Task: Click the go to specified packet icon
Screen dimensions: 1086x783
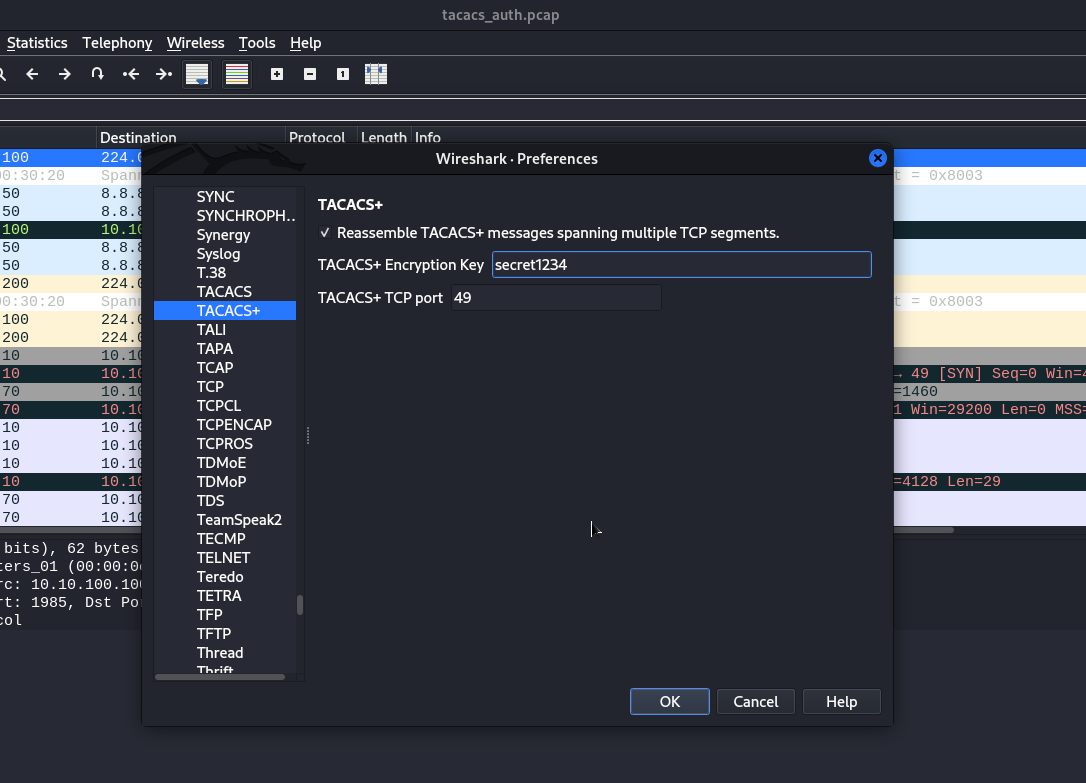Action: tap(97, 74)
